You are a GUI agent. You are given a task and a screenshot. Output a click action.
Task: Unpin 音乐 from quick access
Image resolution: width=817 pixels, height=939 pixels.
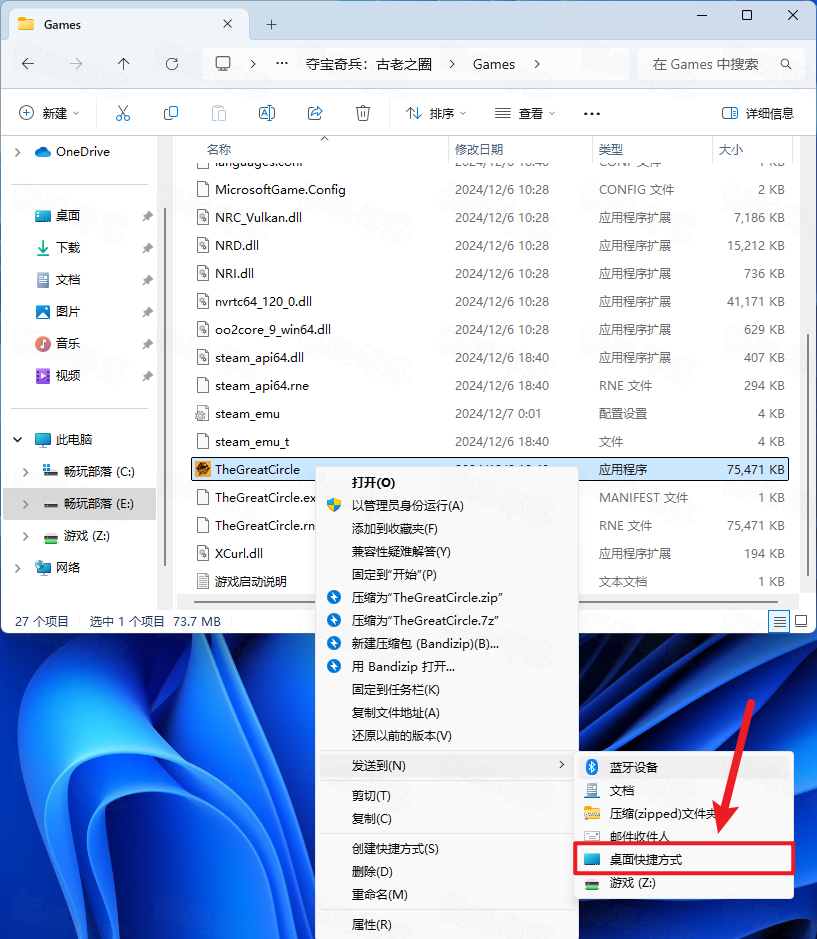pos(147,344)
